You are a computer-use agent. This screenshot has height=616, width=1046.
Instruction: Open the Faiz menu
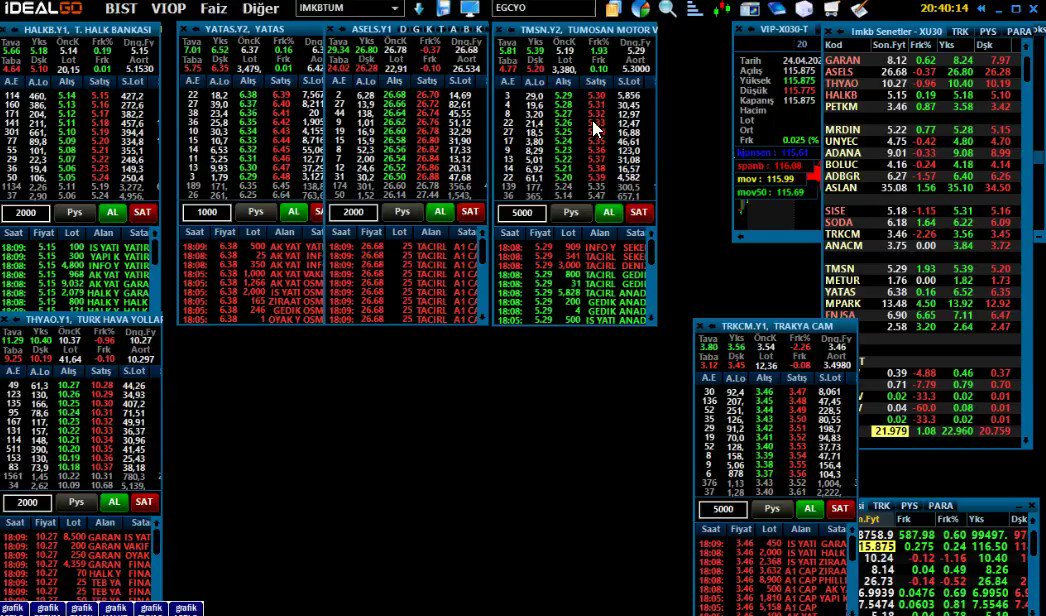[x=213, y=9]
